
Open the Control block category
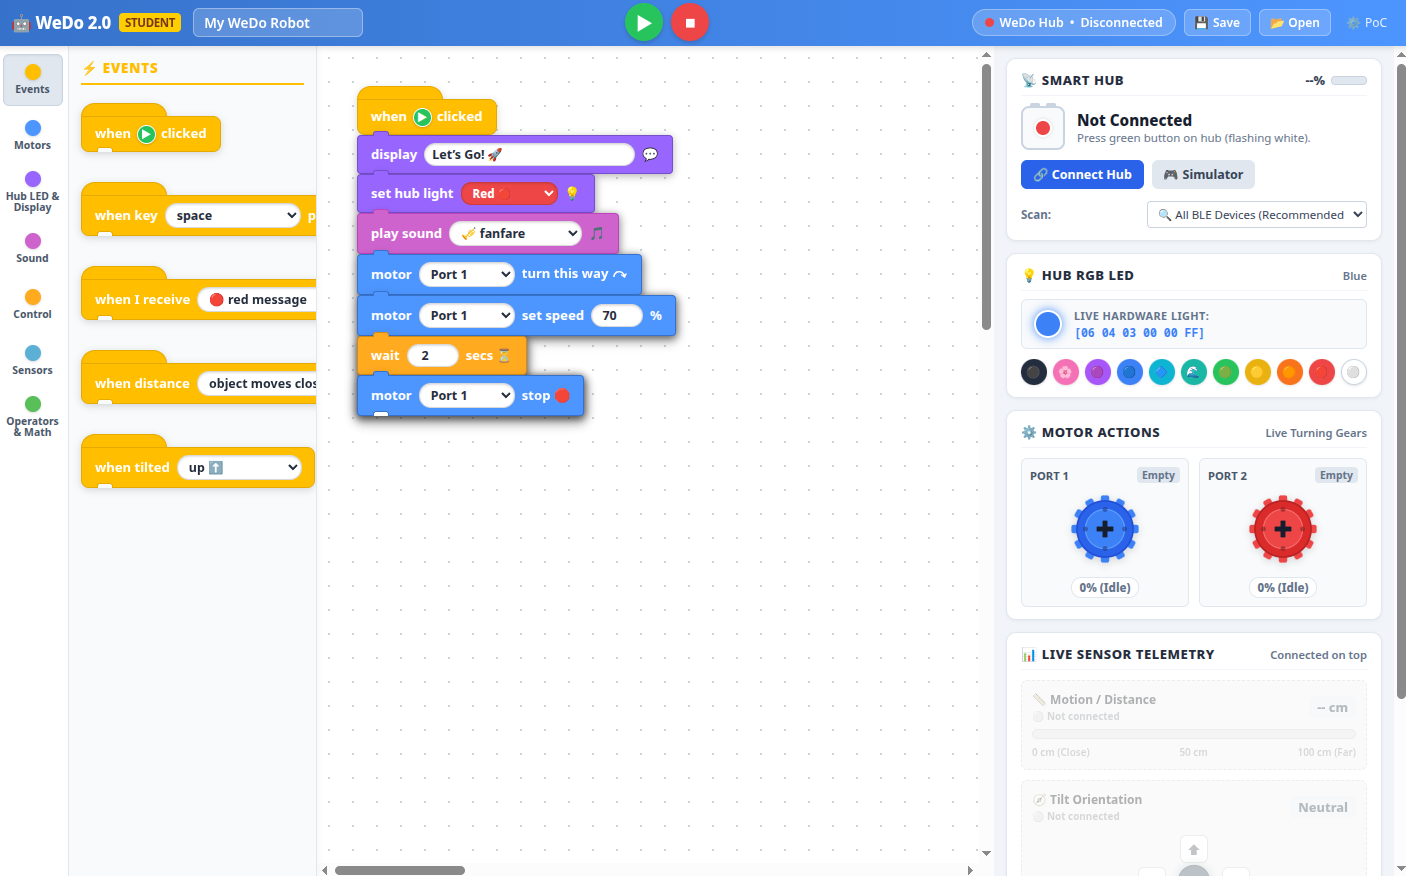[x=33, y=304]
